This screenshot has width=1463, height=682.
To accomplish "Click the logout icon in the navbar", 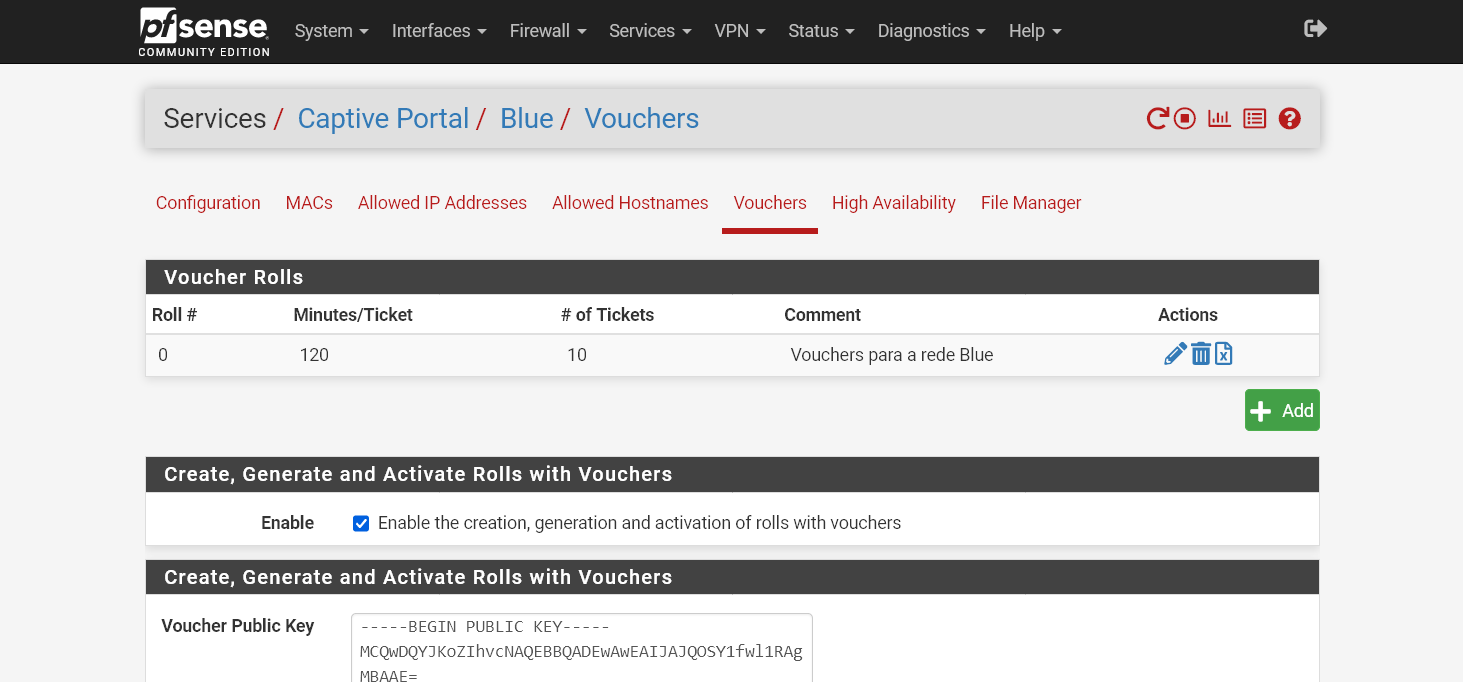I will point(1315,29).
